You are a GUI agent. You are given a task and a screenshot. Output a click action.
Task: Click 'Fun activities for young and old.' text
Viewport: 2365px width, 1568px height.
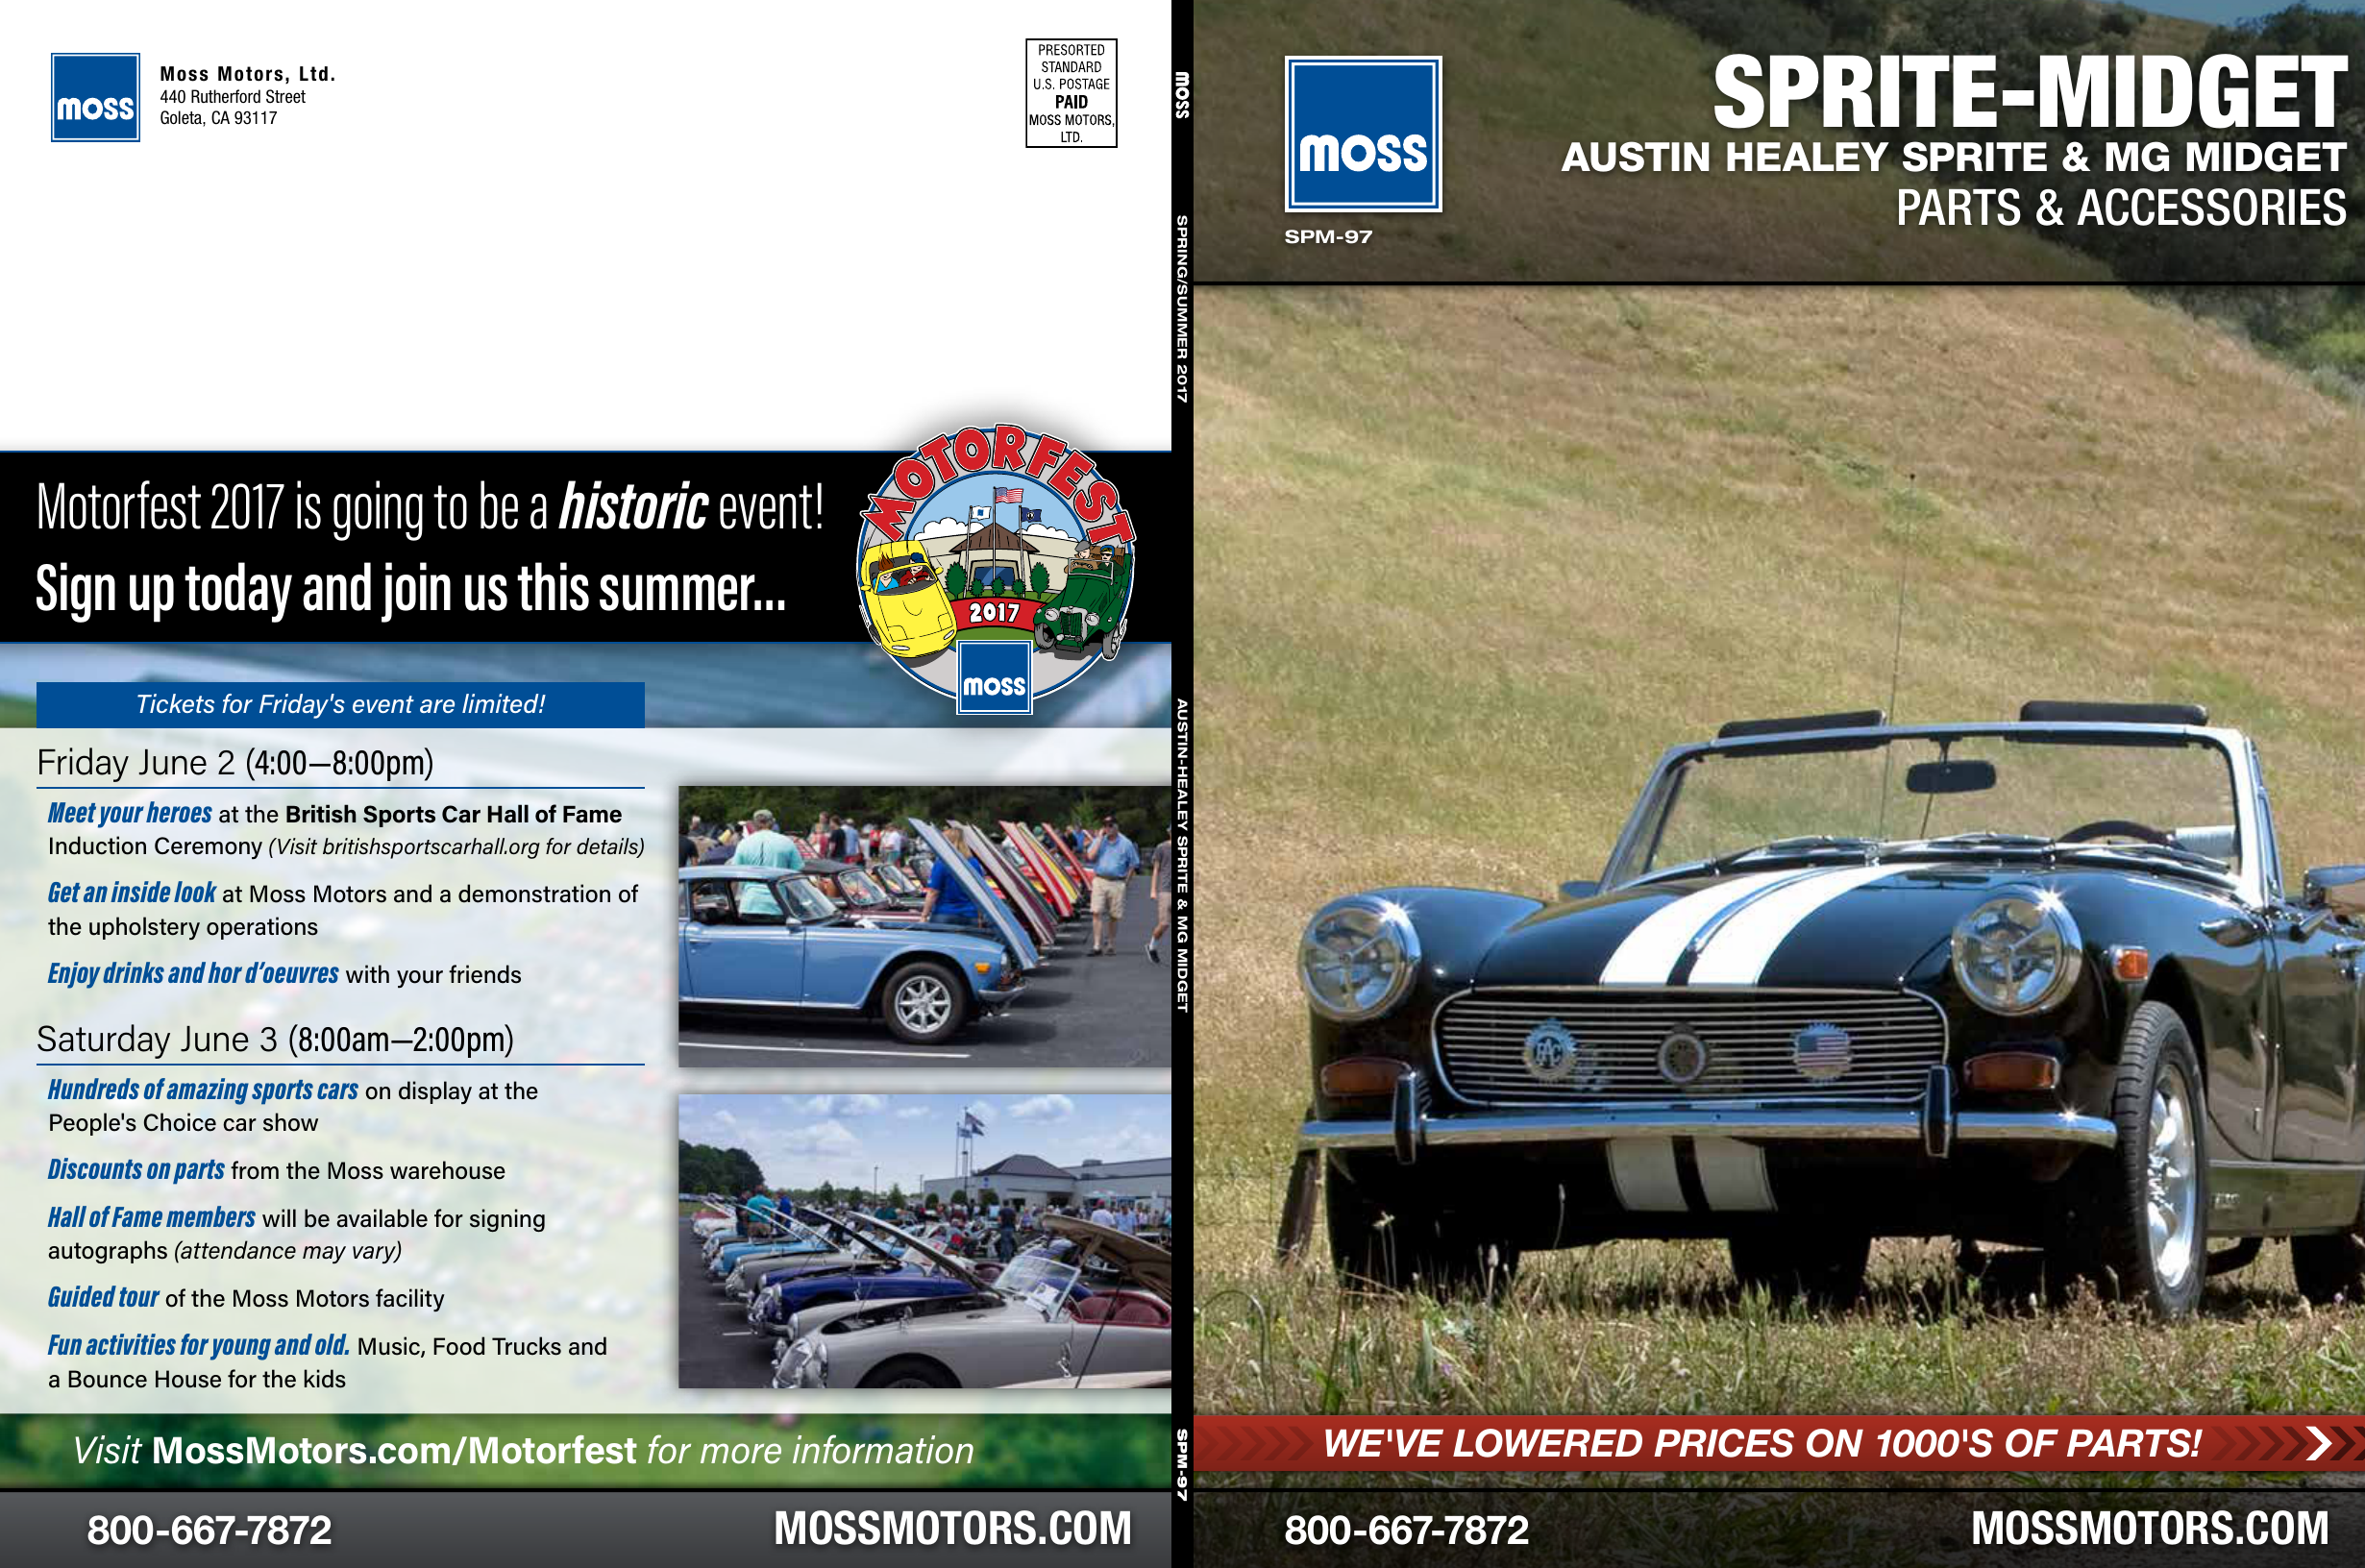(x=199, y=1345)
